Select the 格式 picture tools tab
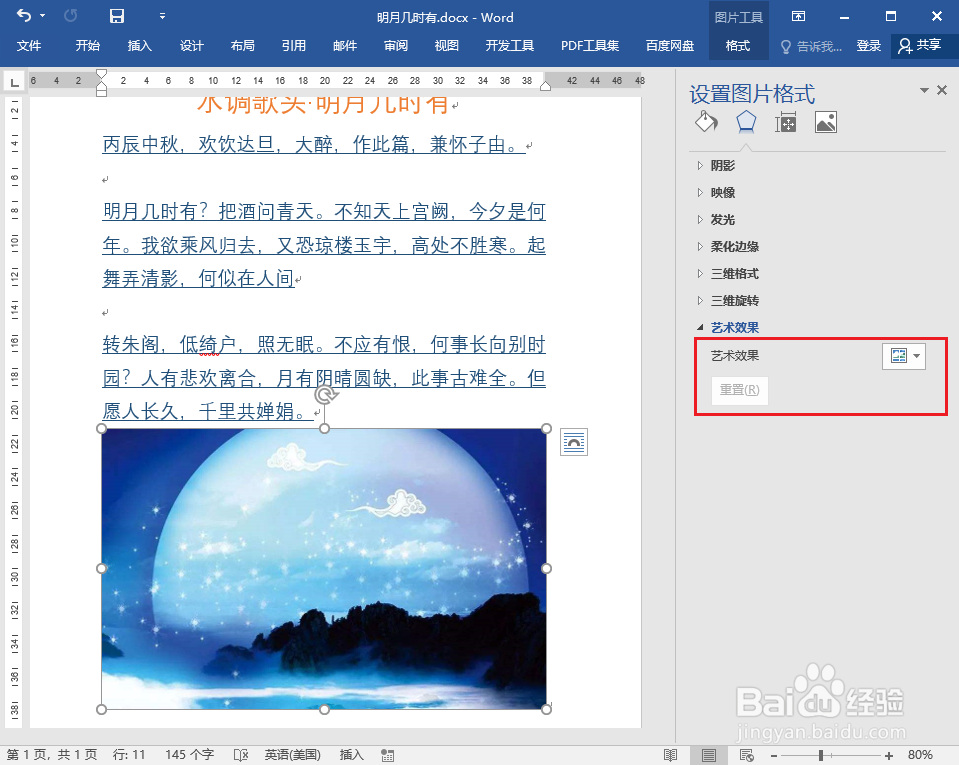This screenshot has width=959, height=765. click(x=738, y=46)
